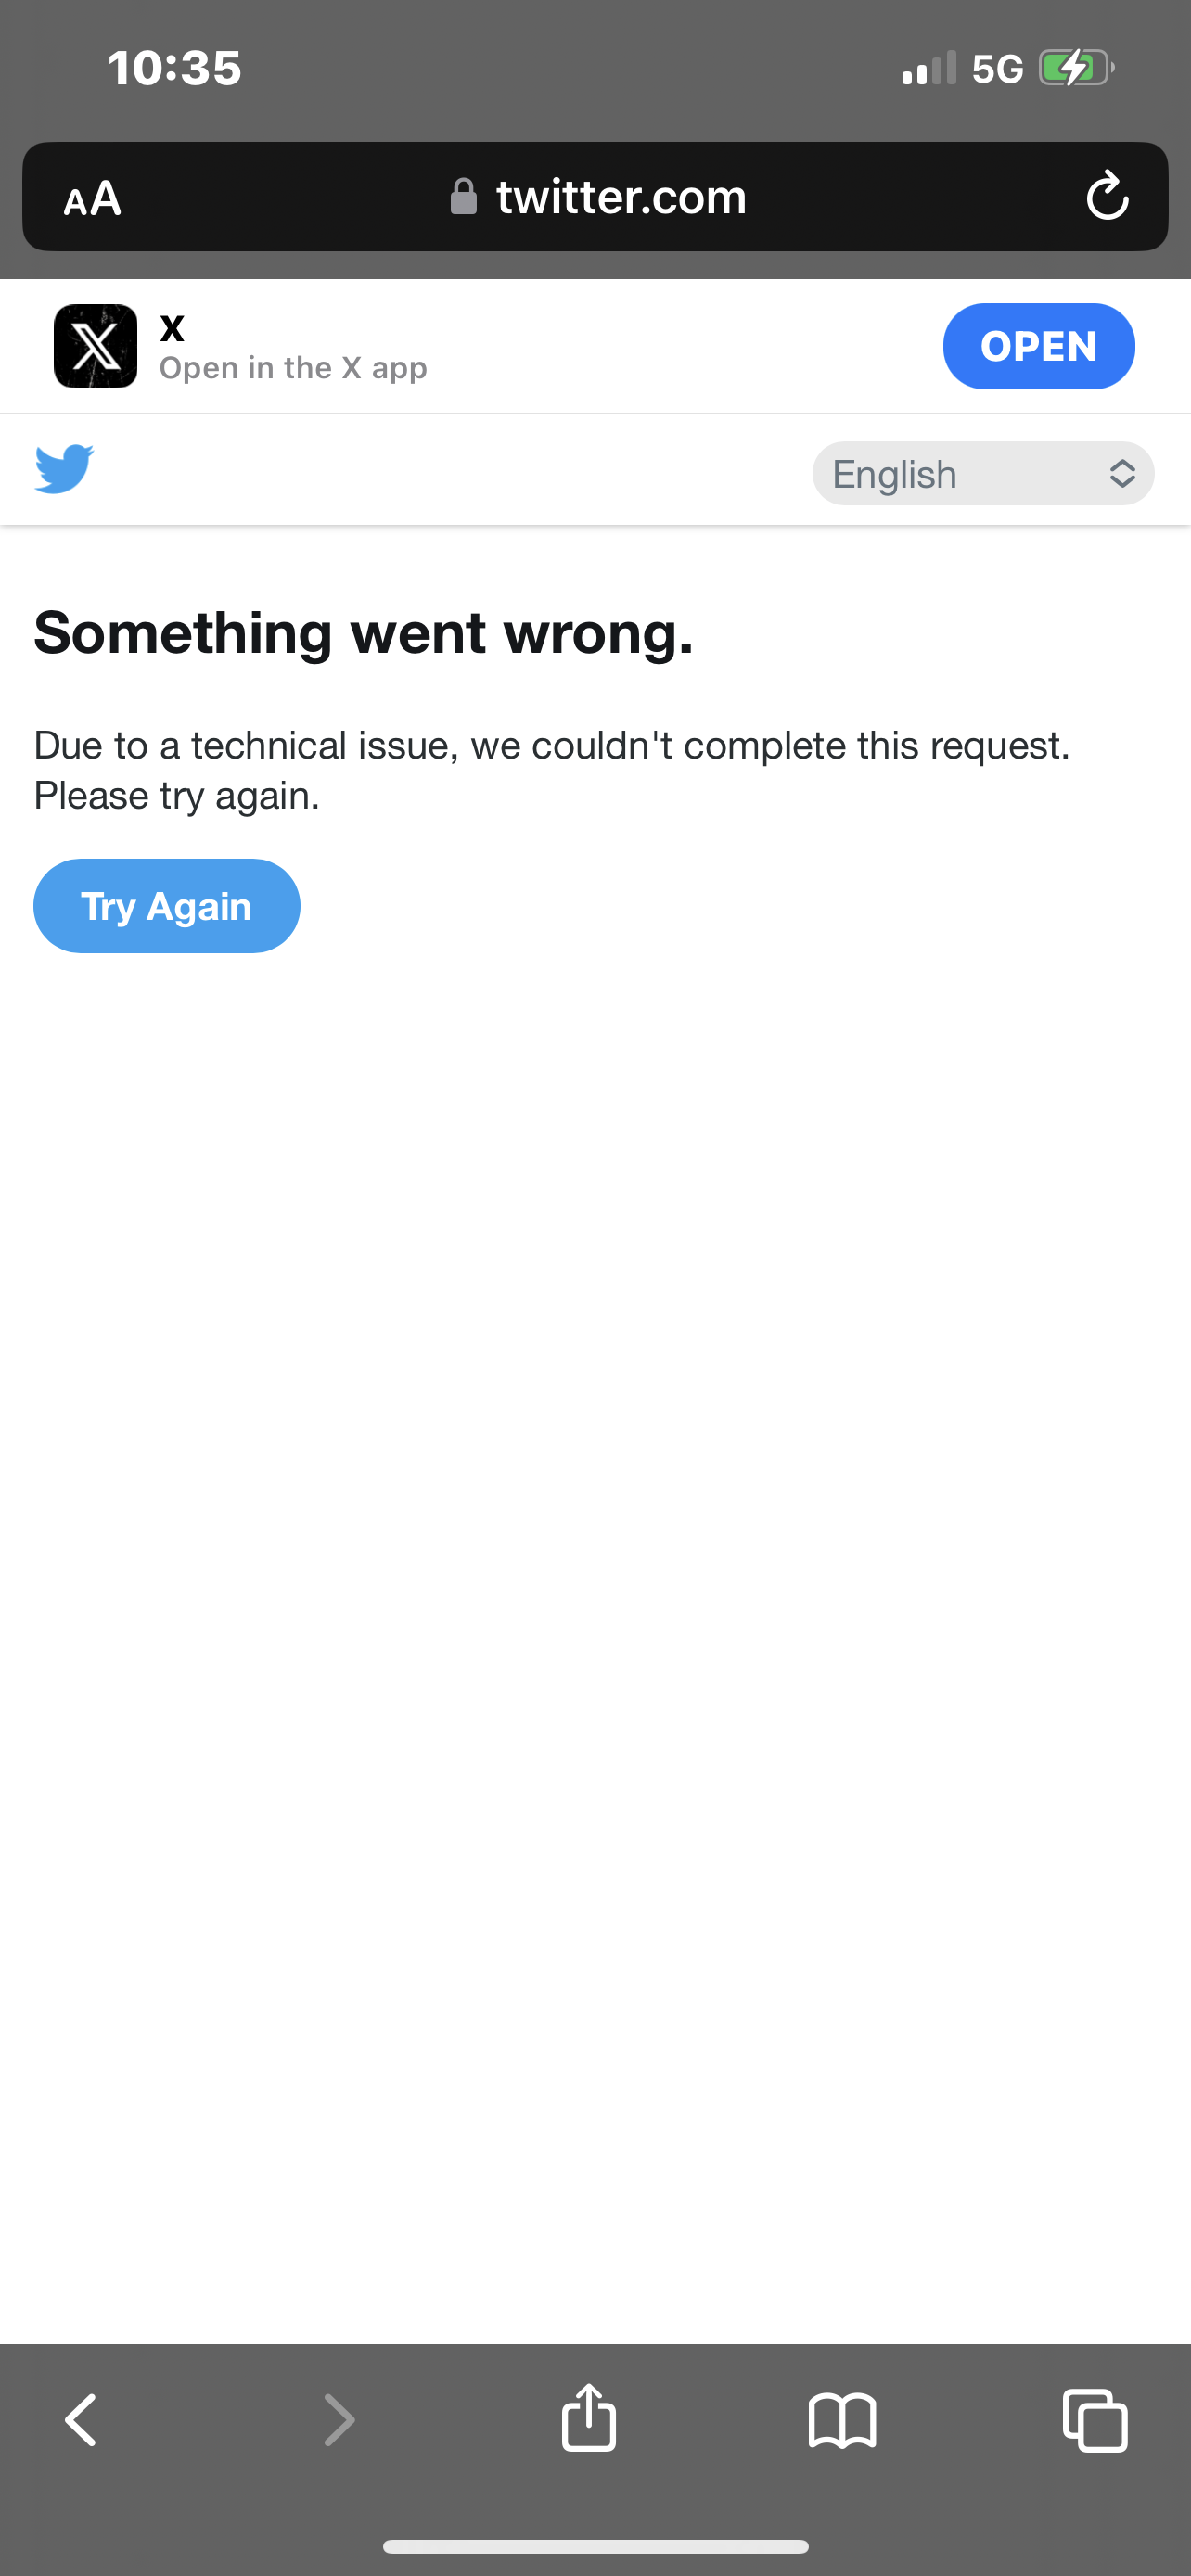
Task: Go back with Safari back arrow
Action: 81,2420
